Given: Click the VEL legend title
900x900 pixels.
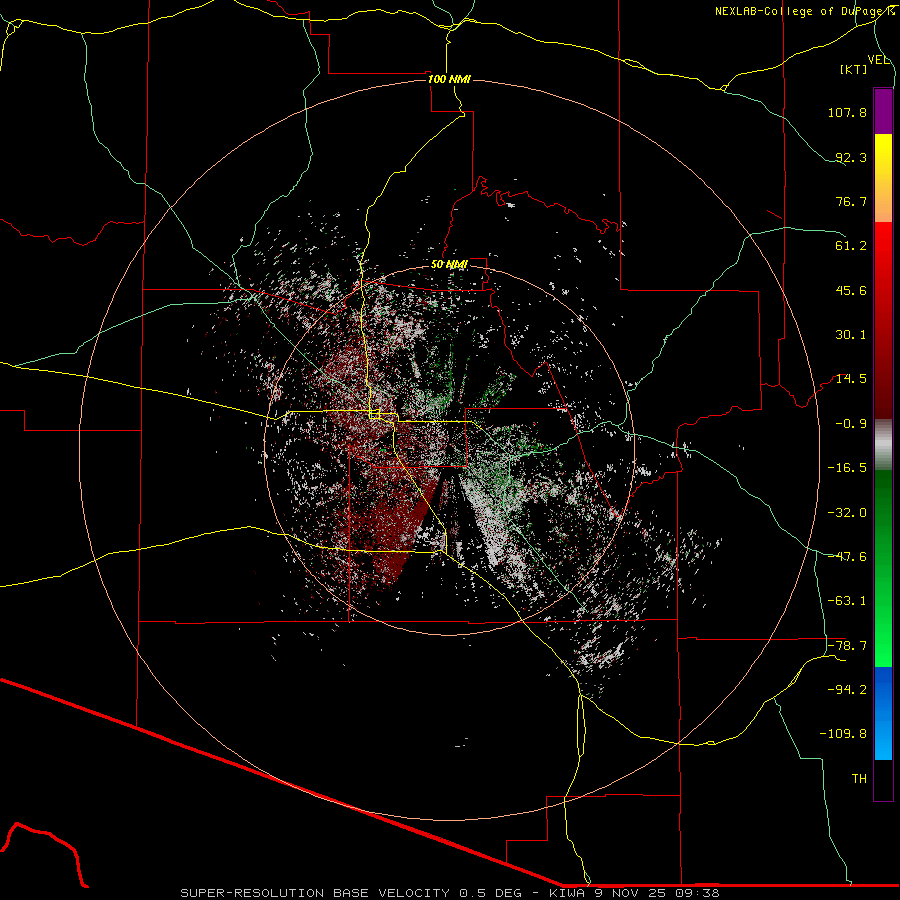Looking at the screenshot, I should click(878, 60).
